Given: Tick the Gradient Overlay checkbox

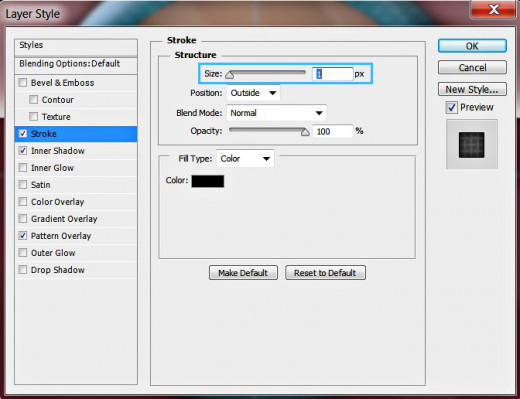Looking at the screenshot, I should (x=23, y=218).
